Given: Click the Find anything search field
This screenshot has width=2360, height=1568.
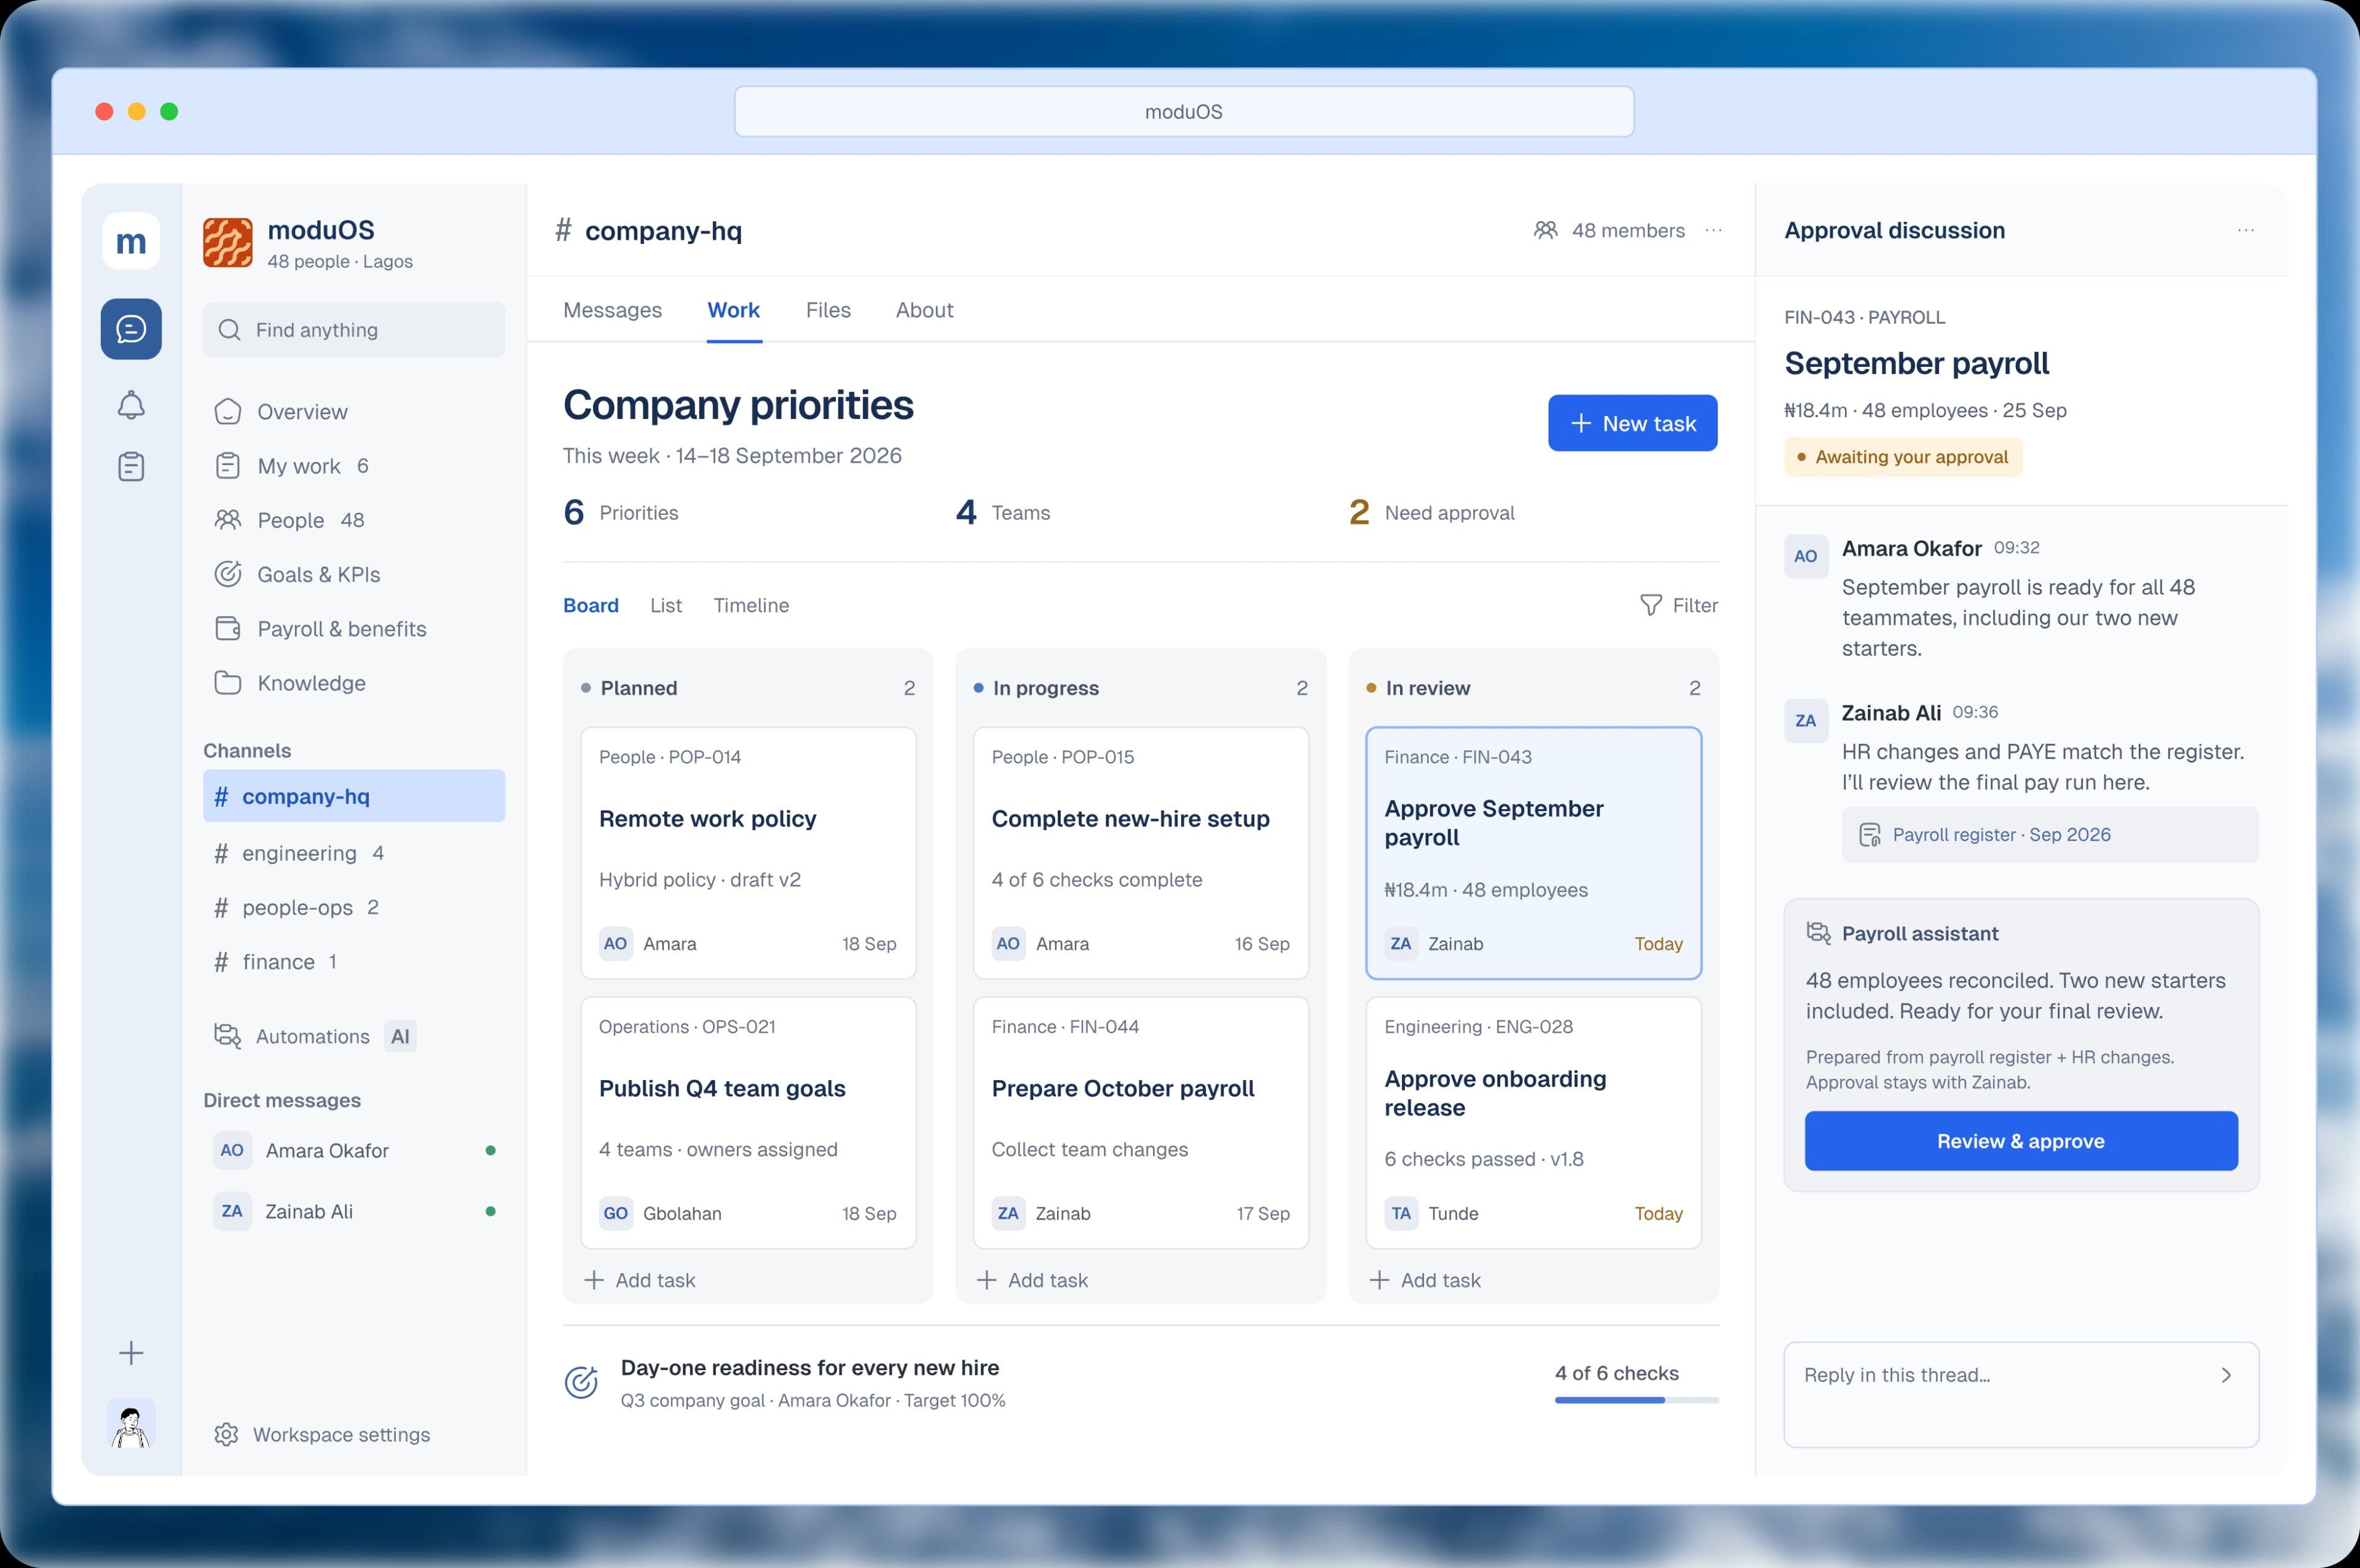Looking at the screenshot, I should point(354,330).
